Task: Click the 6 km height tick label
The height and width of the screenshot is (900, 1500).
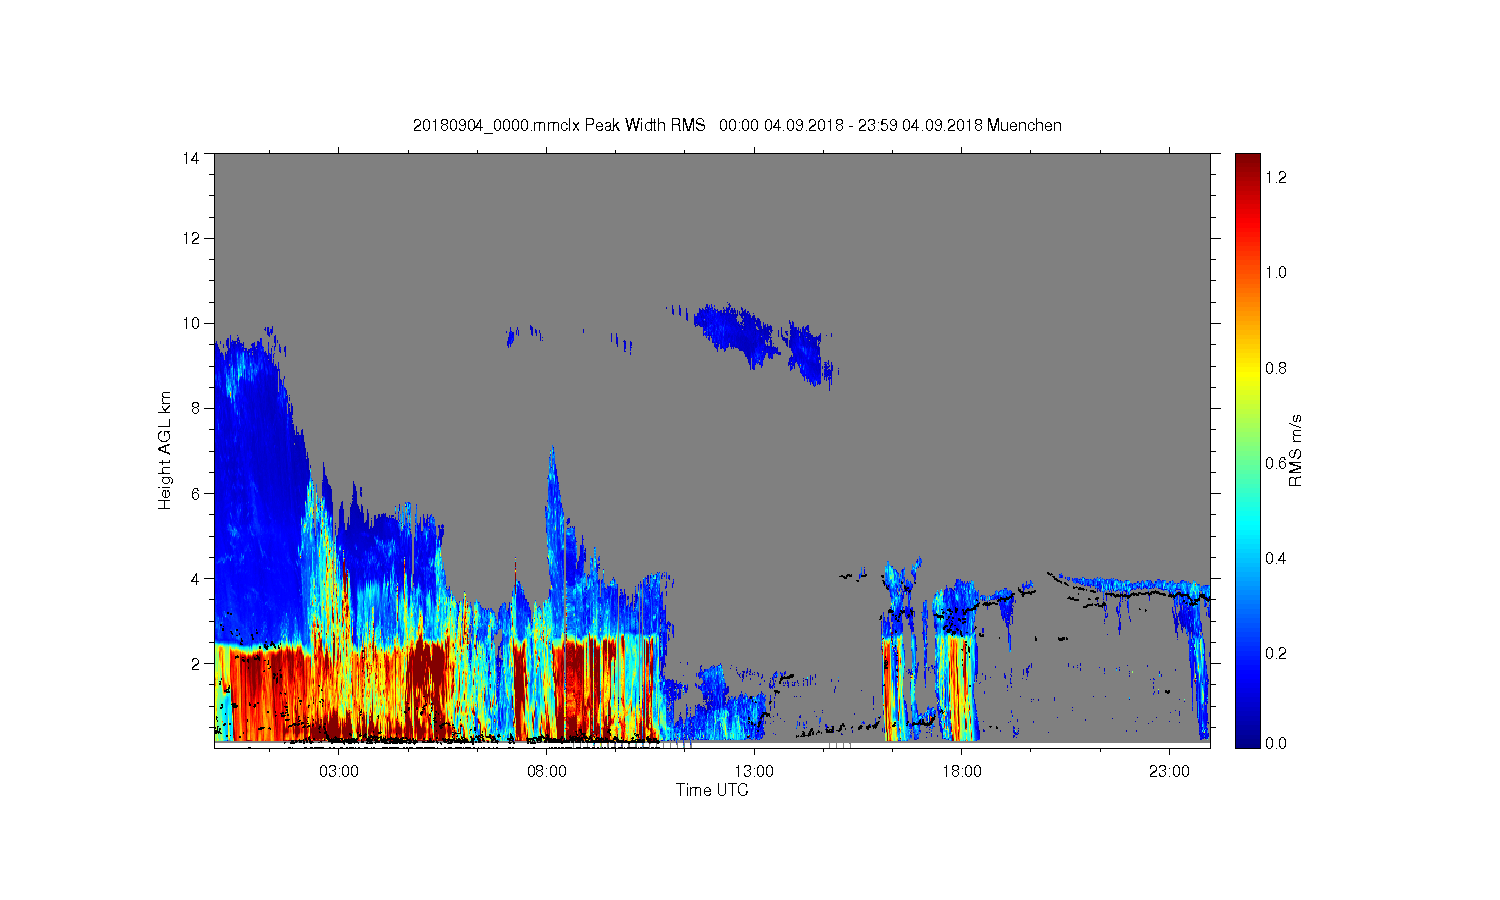Action: (x=195, y=493)
